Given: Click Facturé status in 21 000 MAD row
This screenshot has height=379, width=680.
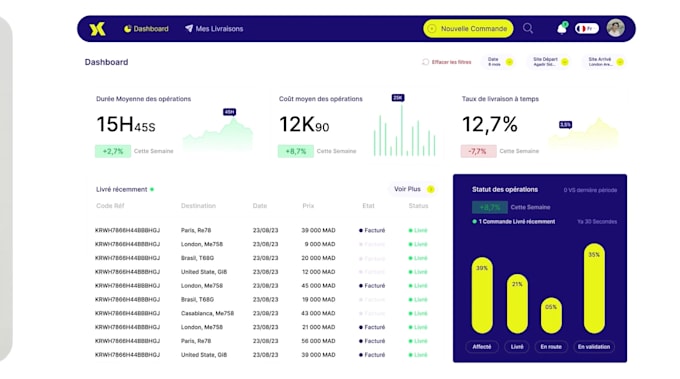Looking at the screenshot, I should point(372,327).
